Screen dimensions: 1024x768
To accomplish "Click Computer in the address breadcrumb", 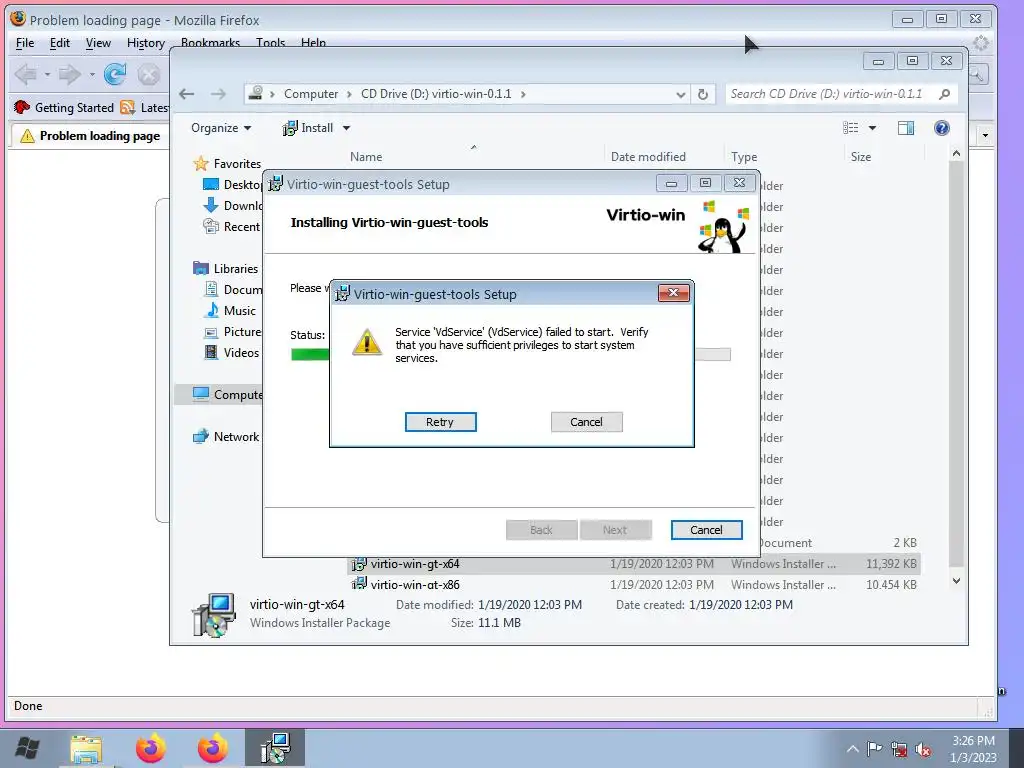I will click(311, 94).
